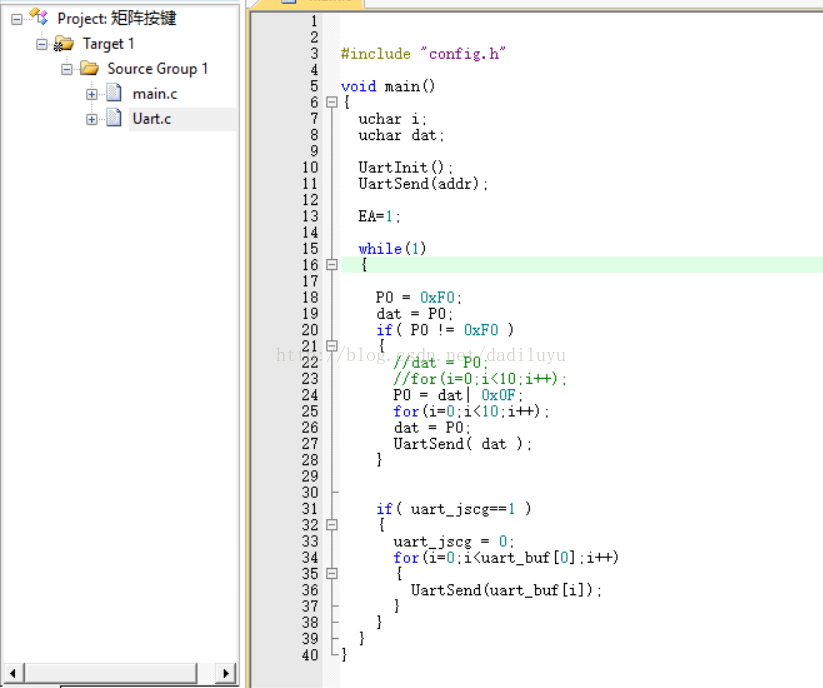823x688 pixels.
Task: Collapse the Project root tree node
Action: (17, 19)
